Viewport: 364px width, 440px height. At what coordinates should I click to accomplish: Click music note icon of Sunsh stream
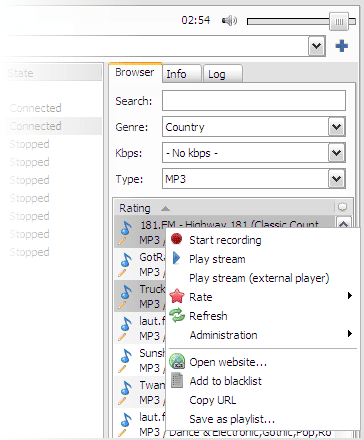[x=126, y=356]
